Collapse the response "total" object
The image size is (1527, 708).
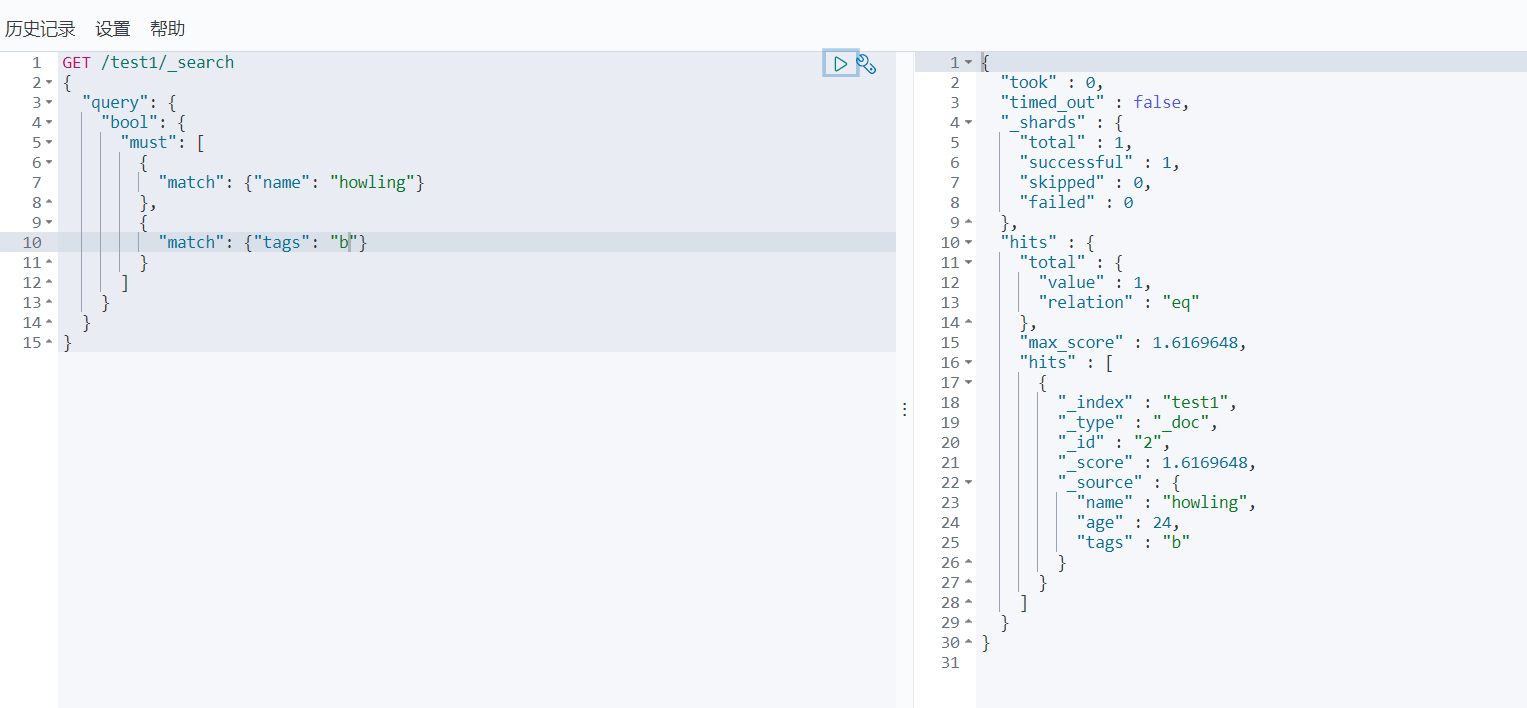point(968,263)
